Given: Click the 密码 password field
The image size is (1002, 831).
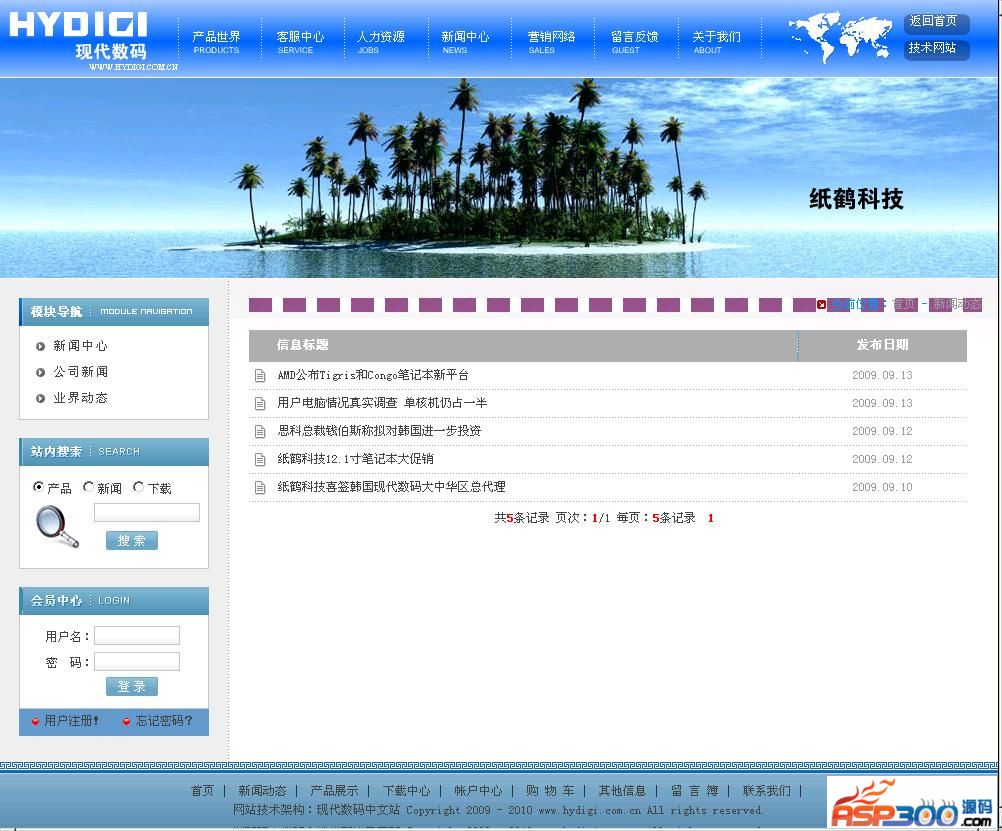Looking at the screenshot, I should point(137,662).
